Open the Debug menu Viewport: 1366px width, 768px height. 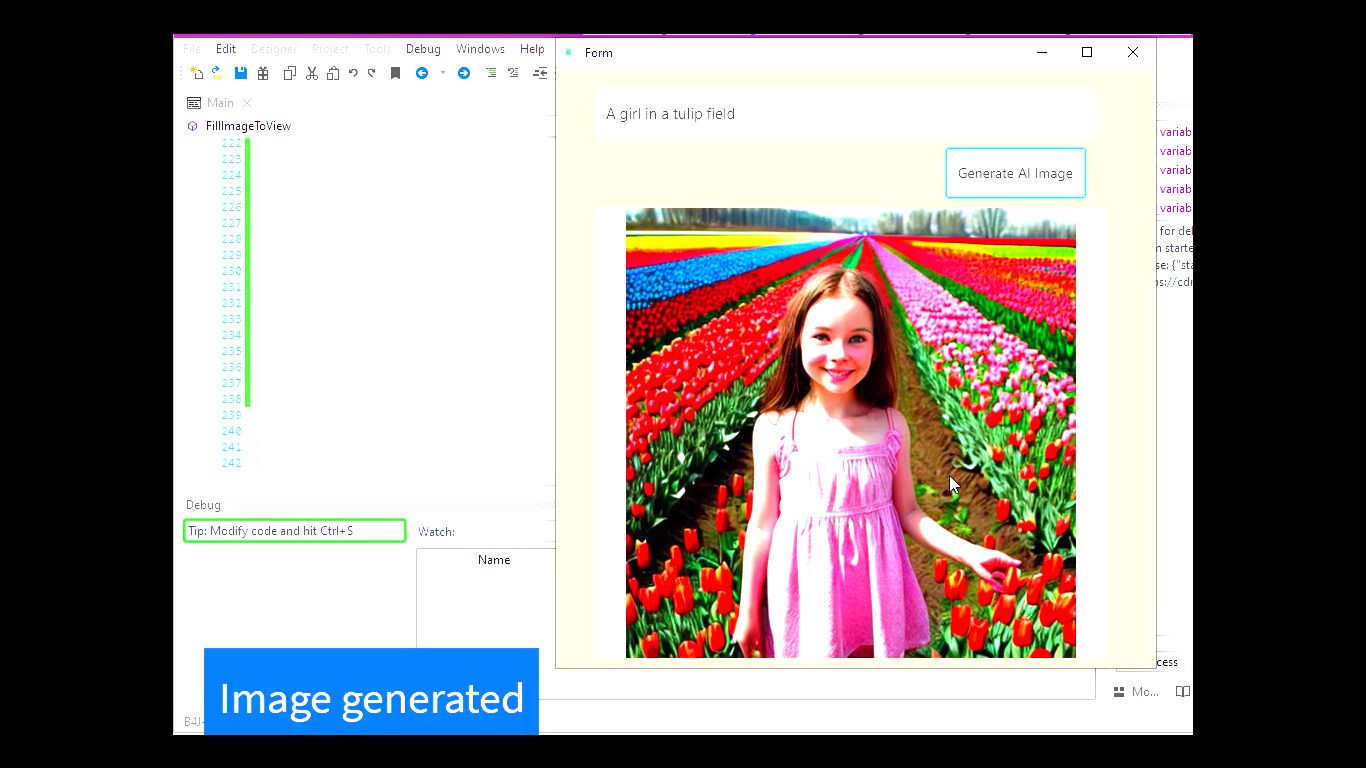click(x=423, y=49)
